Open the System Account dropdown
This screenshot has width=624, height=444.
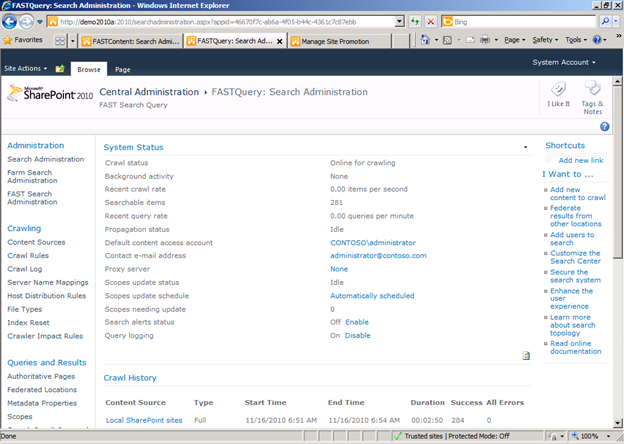point(564,62)
